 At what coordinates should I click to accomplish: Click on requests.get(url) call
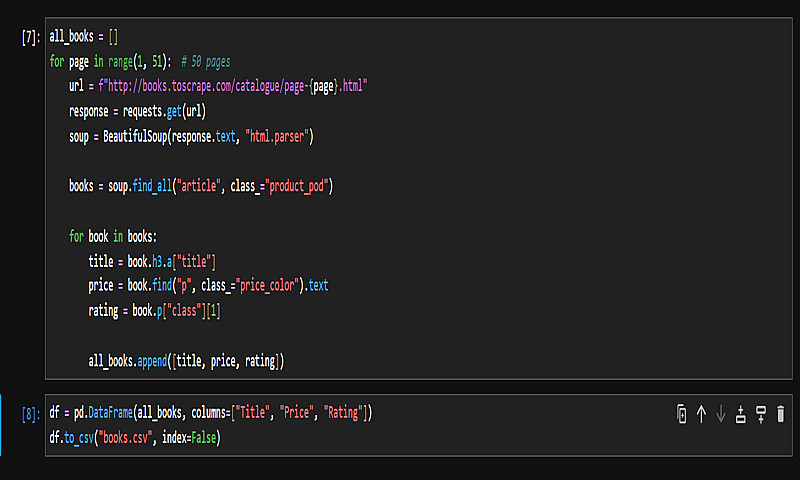[x=164, y=111]
